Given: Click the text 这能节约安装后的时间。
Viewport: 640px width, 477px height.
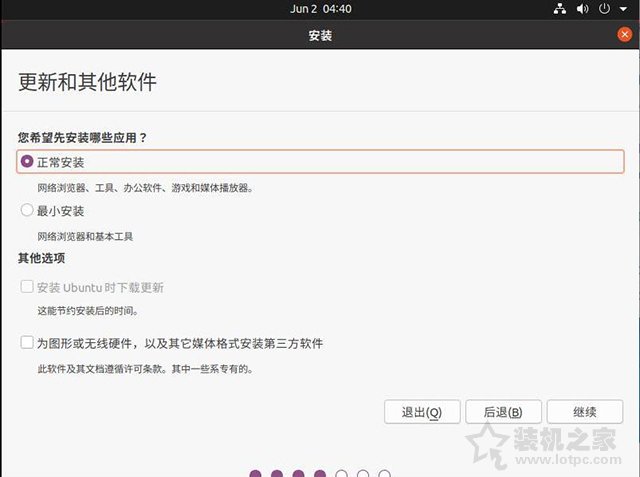Looking at the screenshot, I should click(88, 311).
